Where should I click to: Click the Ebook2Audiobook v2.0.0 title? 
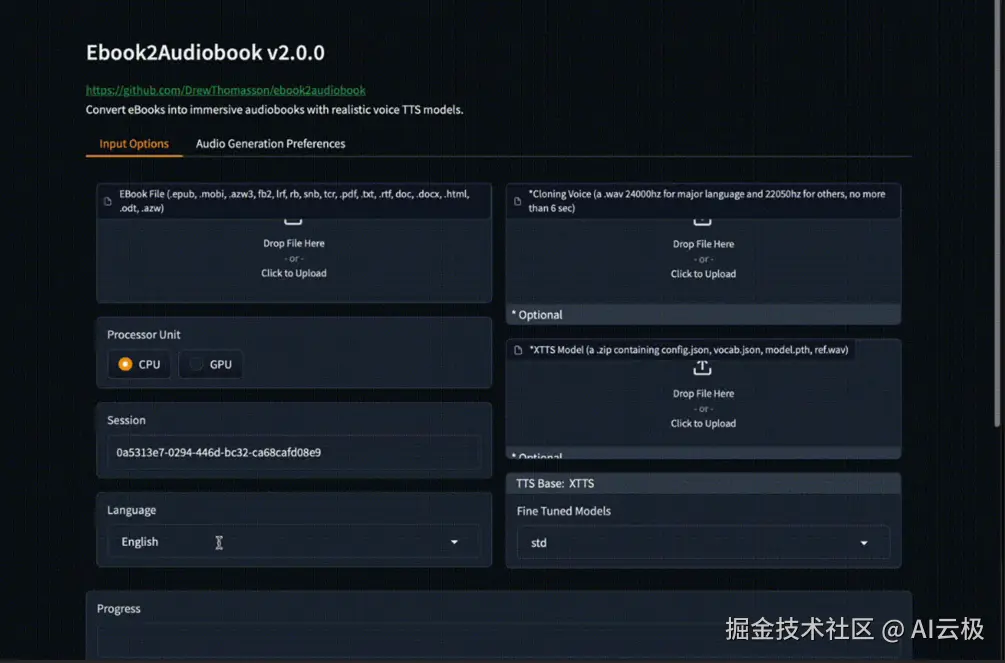[x=205, y=53]
